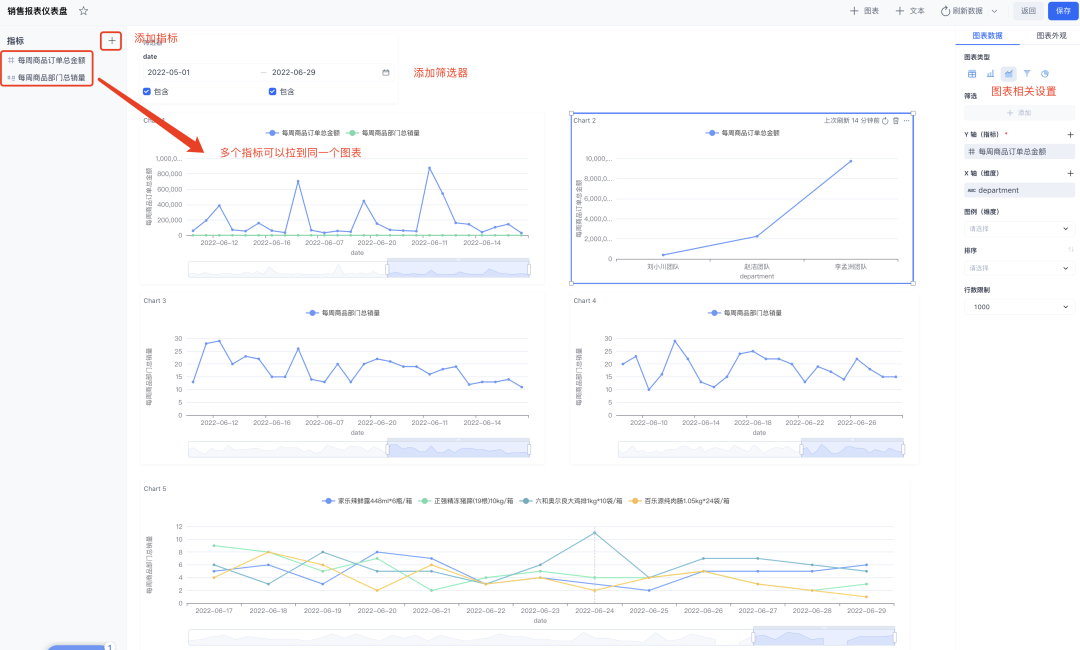Delete Chart 2 with trash icon
The width and height of the screenshot is (1080, 650).
tap(895, 120)
